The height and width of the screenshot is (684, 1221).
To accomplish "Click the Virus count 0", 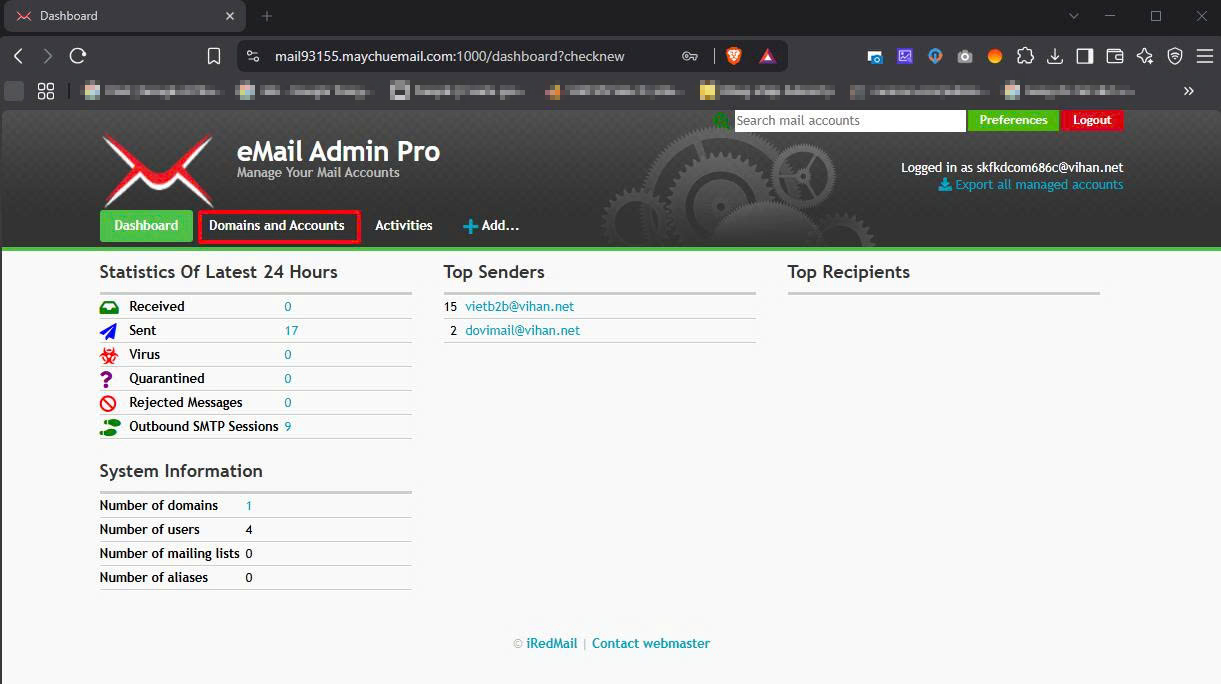I will point(288,355).
